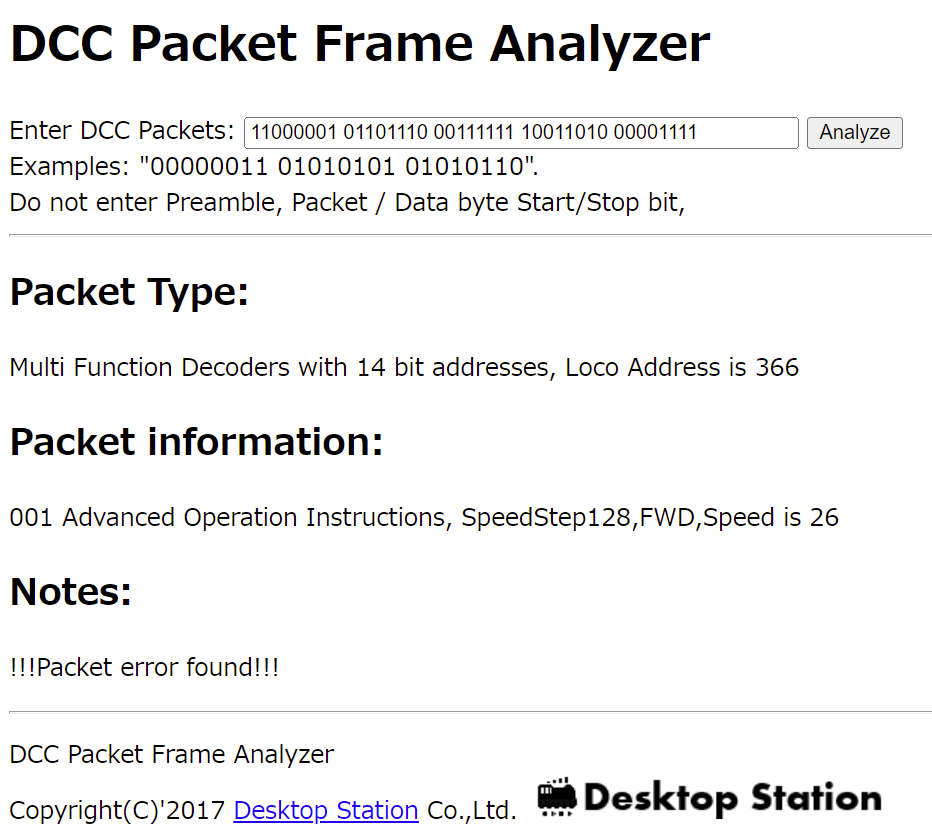Click the Packet error found message
Viewport: 932px width, 839px height.
pyautogui.click(x=144, y=667)
